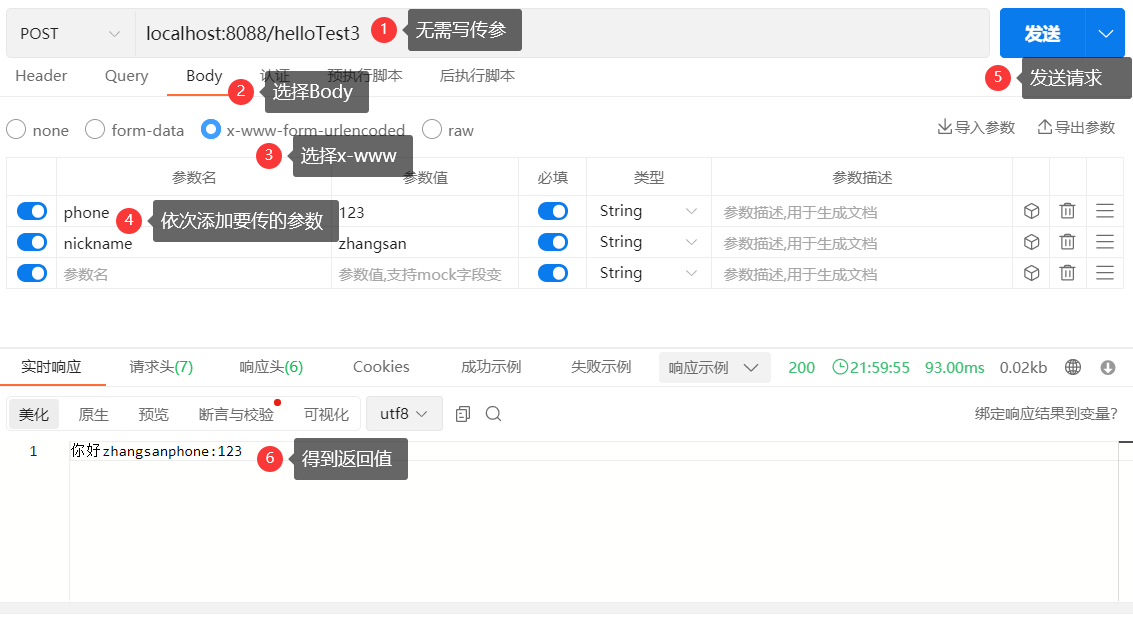Click the cube icon in nickname row
This screenshot has width=1133, height=623.
1031,242
